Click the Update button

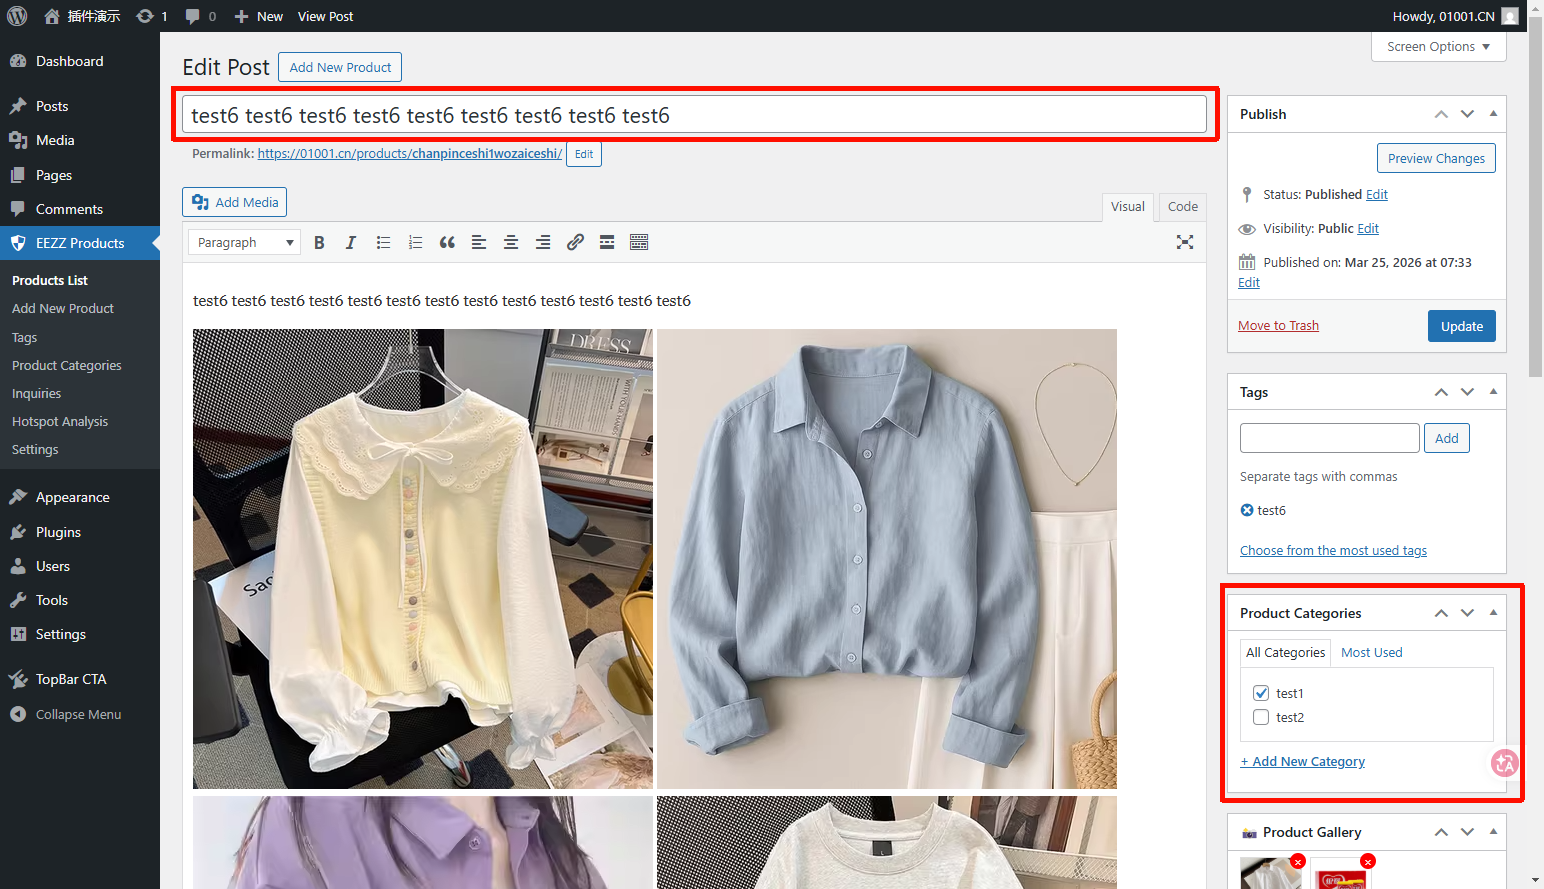1461,326
